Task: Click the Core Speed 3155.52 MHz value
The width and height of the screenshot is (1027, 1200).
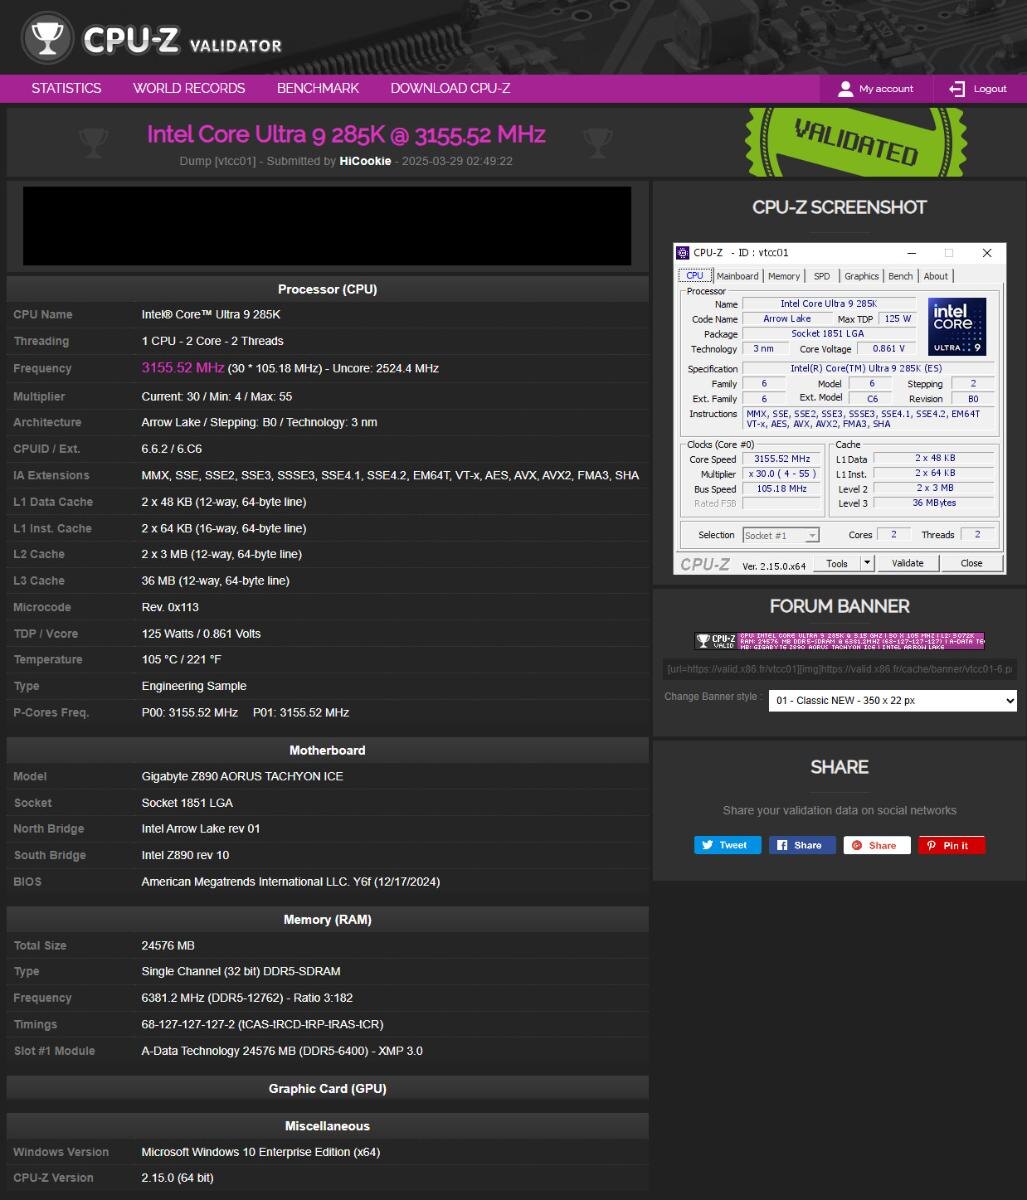Action: (x=782, y=459)
